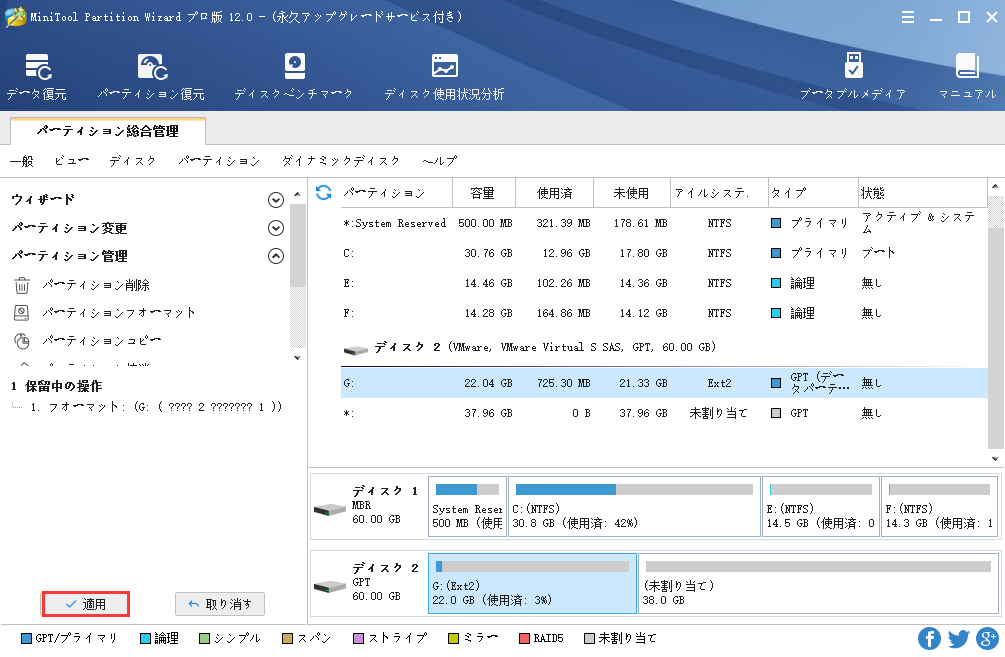
Task: Select the C:(NTFS) block in disk map
Action: (x=633, y=507)
